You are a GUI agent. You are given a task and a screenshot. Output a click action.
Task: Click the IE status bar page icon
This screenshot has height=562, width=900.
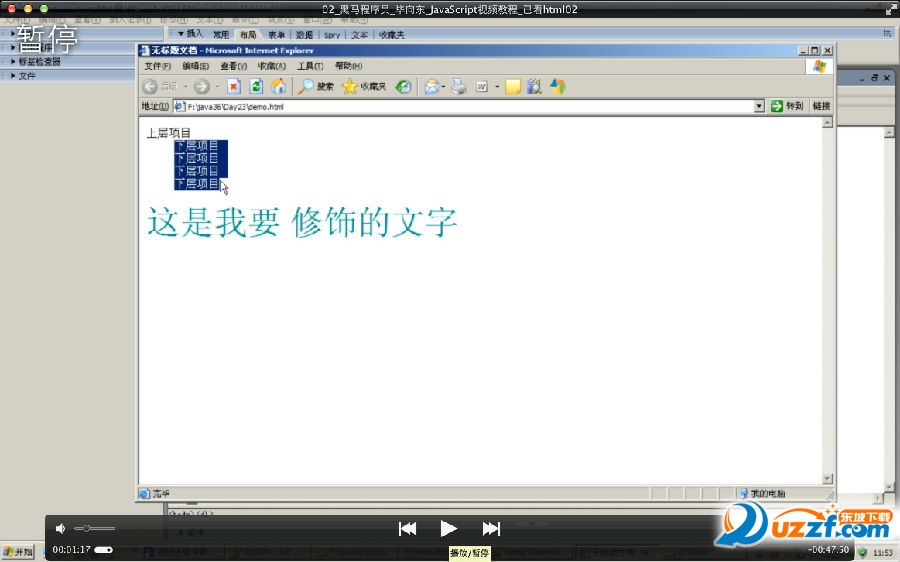tap(145, 493)
